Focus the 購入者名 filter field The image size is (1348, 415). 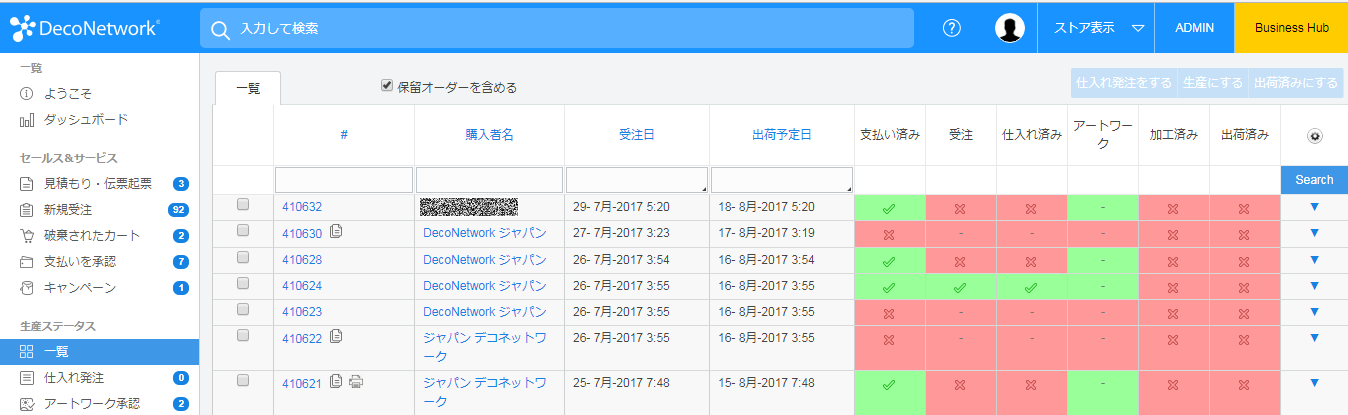(x=489, y=180)
